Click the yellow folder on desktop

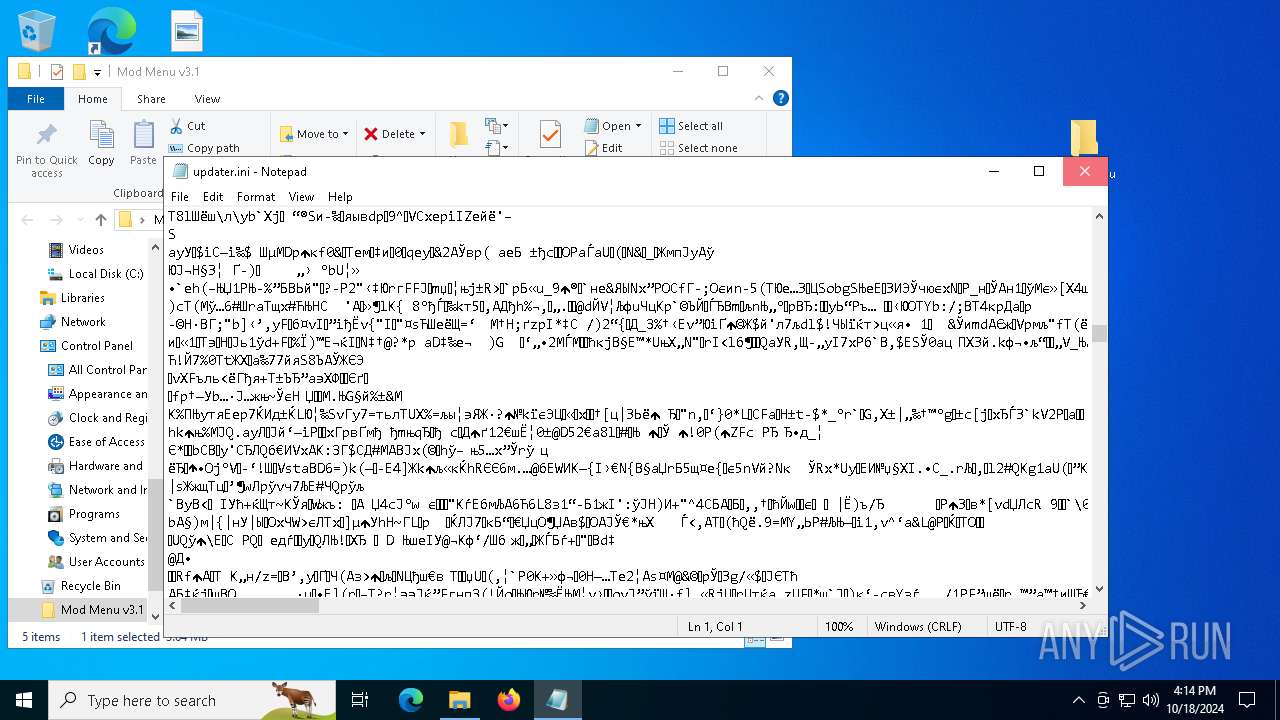point(1084,139)
